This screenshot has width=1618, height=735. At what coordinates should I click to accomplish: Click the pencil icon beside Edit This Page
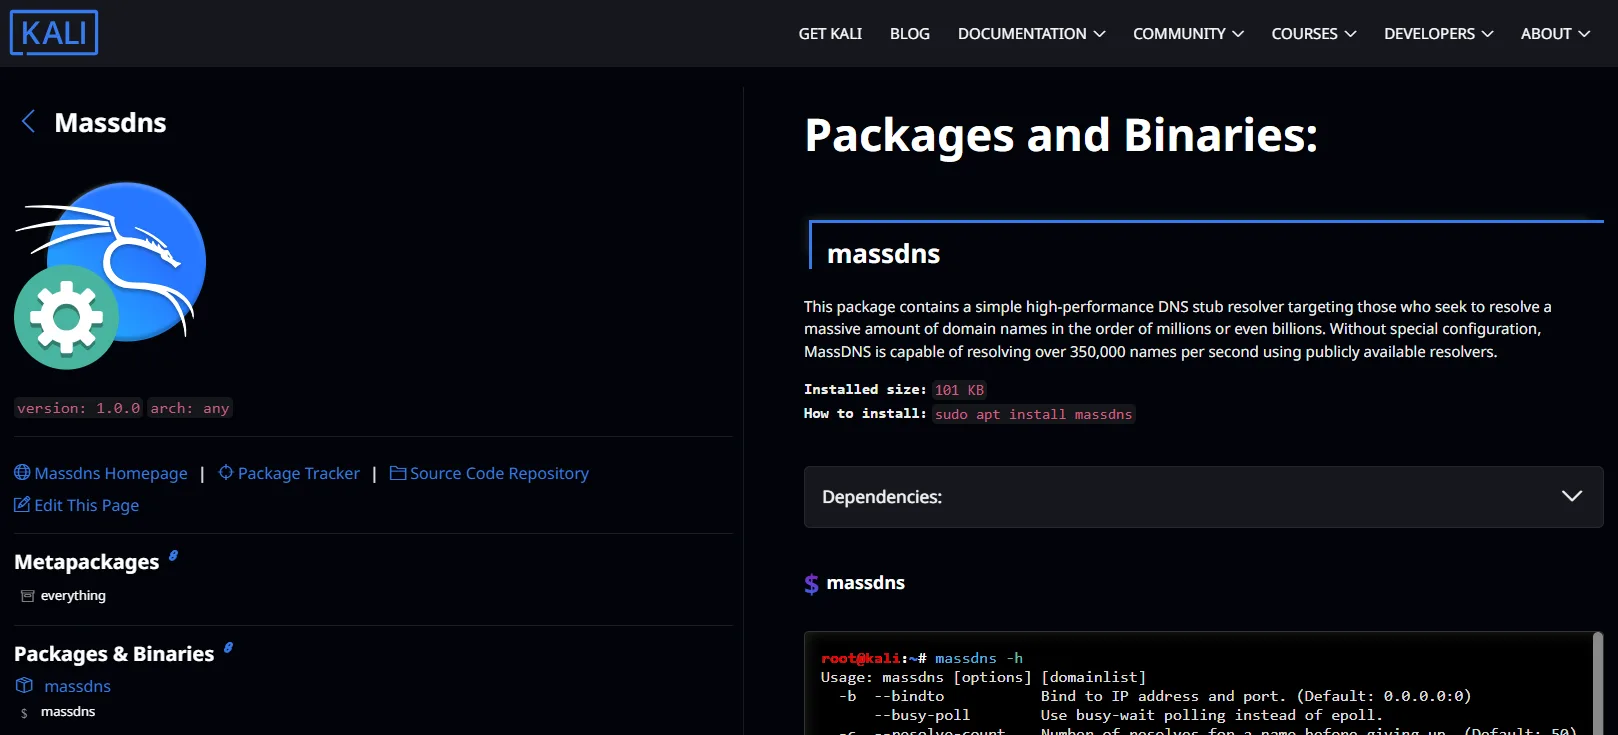pyautogui.click(x=22, y=504)
